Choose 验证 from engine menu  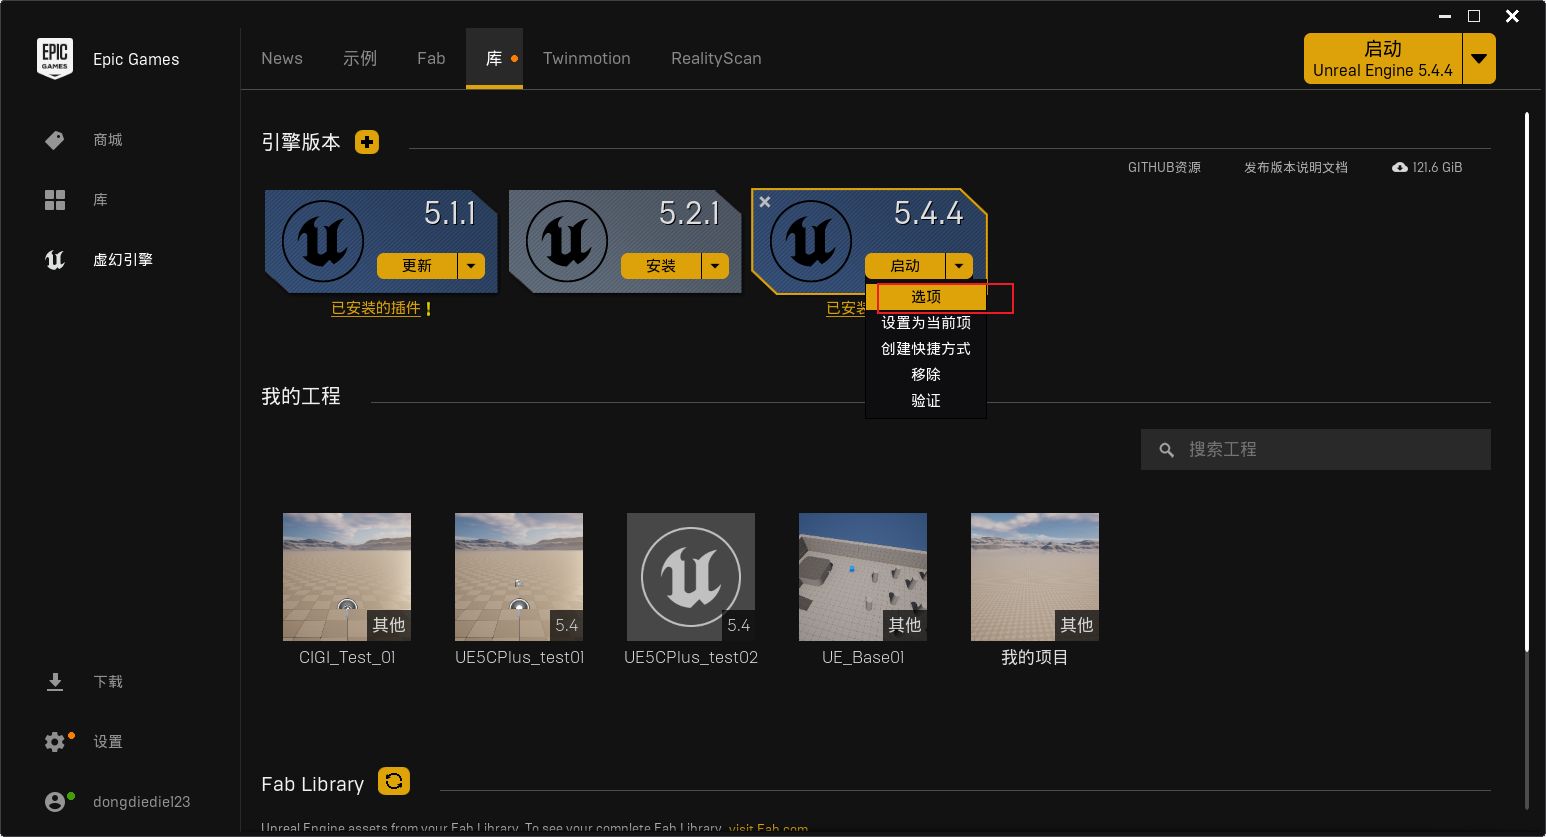pos(926,401)
